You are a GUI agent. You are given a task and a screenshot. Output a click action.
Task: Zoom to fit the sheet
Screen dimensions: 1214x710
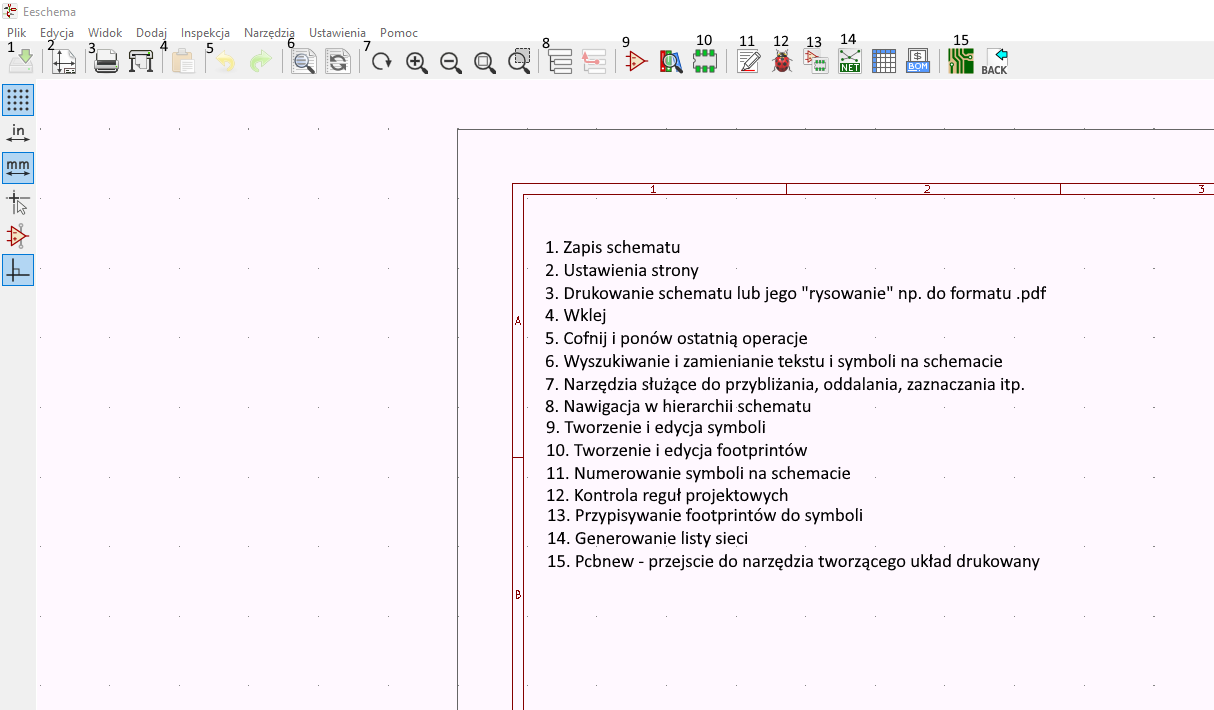485,62
